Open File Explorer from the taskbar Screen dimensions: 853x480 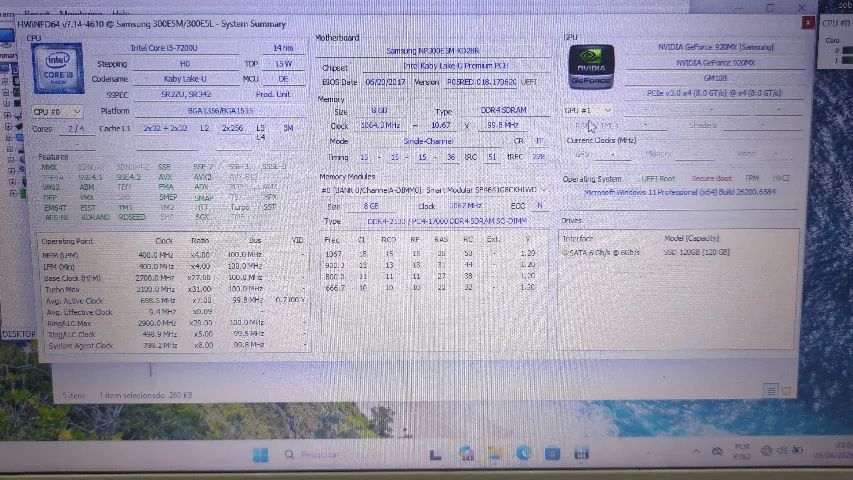tap(495, 454)
